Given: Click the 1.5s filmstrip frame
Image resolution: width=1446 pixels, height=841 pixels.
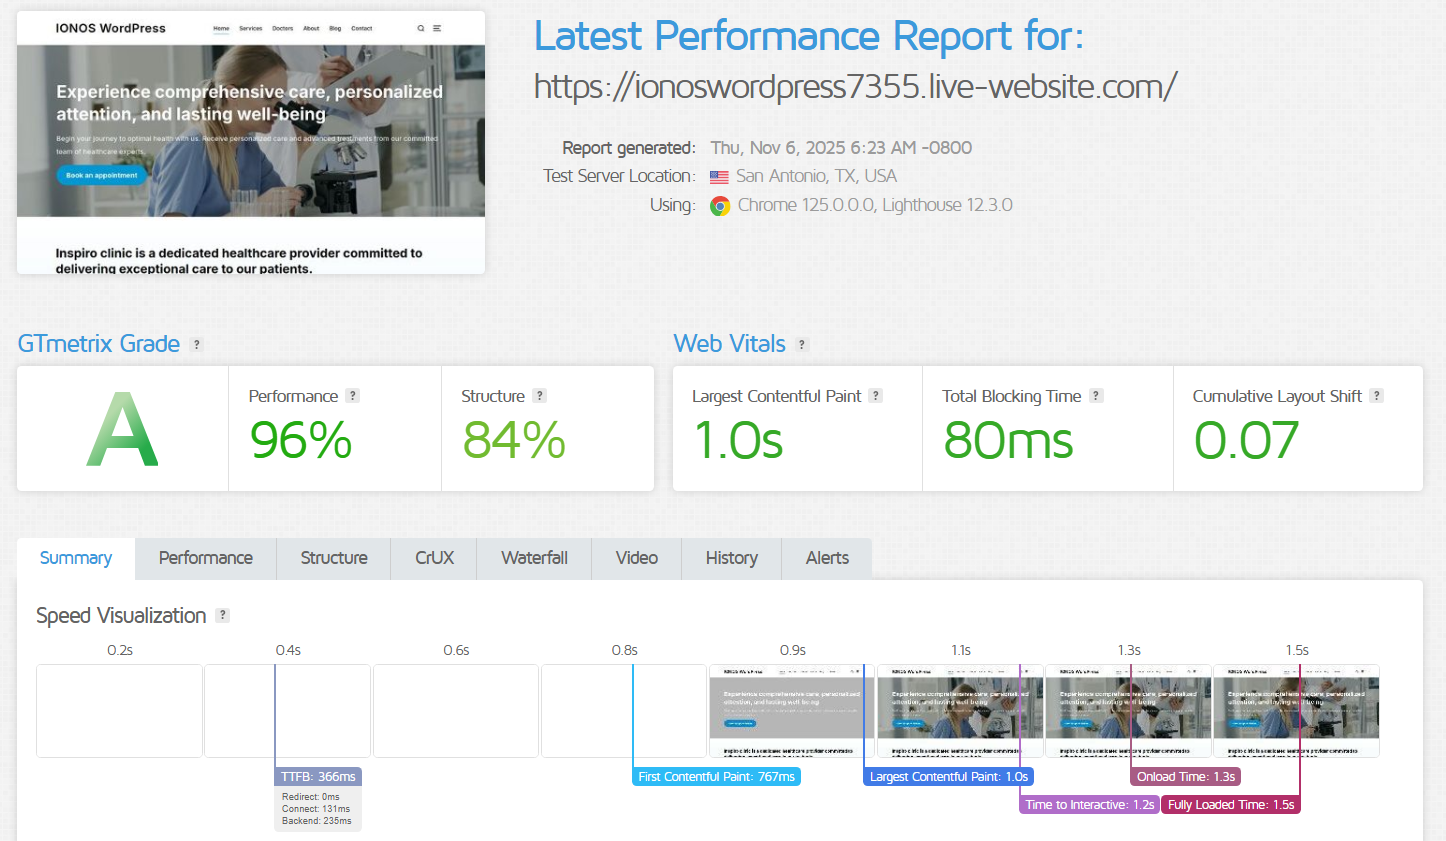Looking at the screenshot, I should [x=1296, y=711].
